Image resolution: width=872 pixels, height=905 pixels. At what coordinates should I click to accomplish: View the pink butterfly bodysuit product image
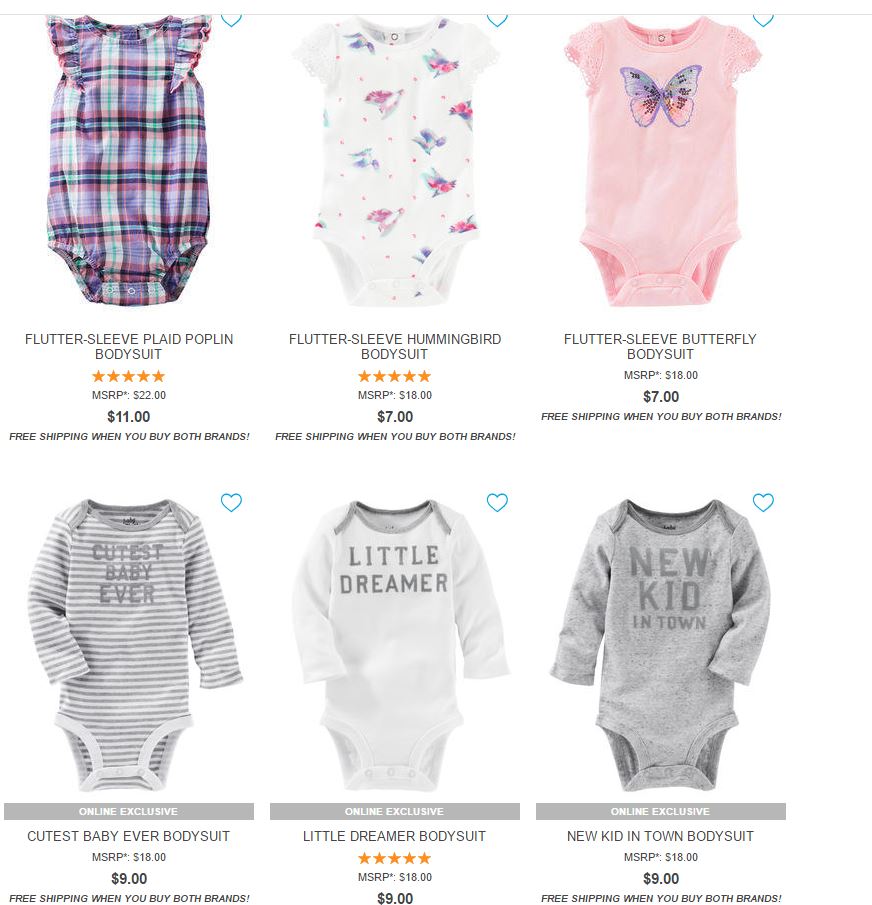662,160
